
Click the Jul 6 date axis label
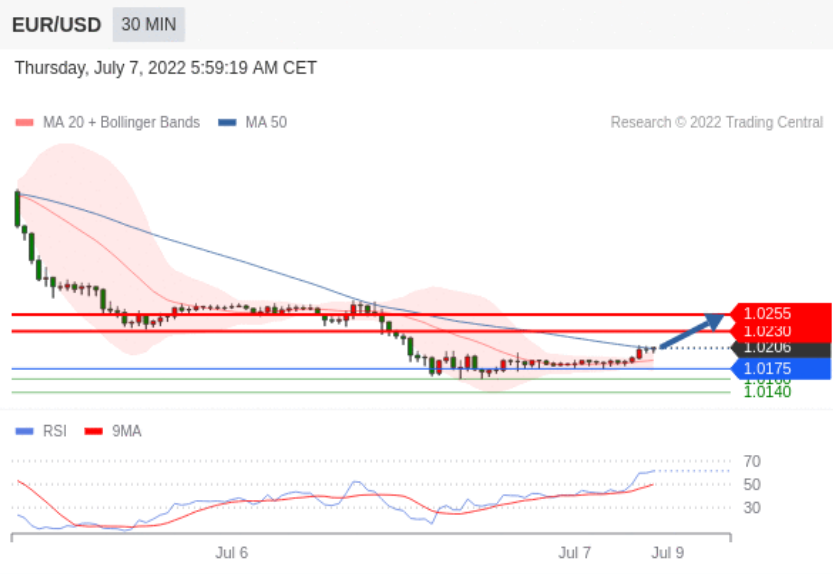click(x=231, y=553)
